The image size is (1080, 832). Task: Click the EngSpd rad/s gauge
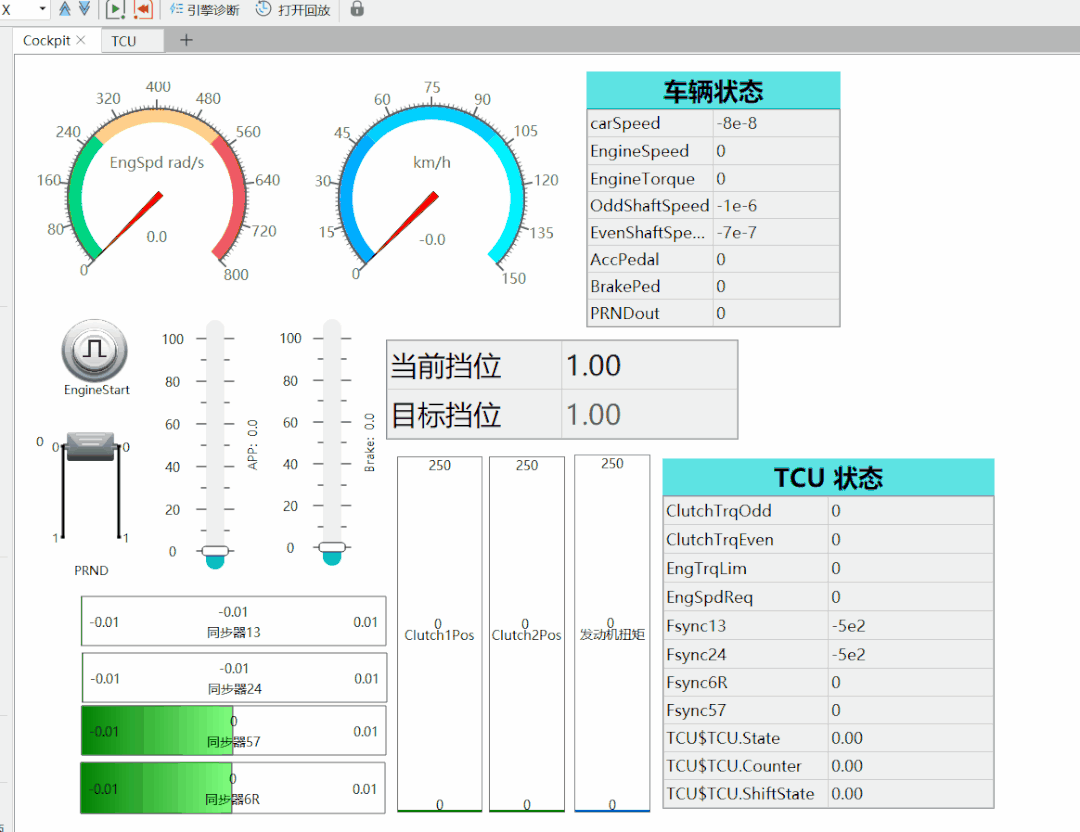[x=156, y=183]
